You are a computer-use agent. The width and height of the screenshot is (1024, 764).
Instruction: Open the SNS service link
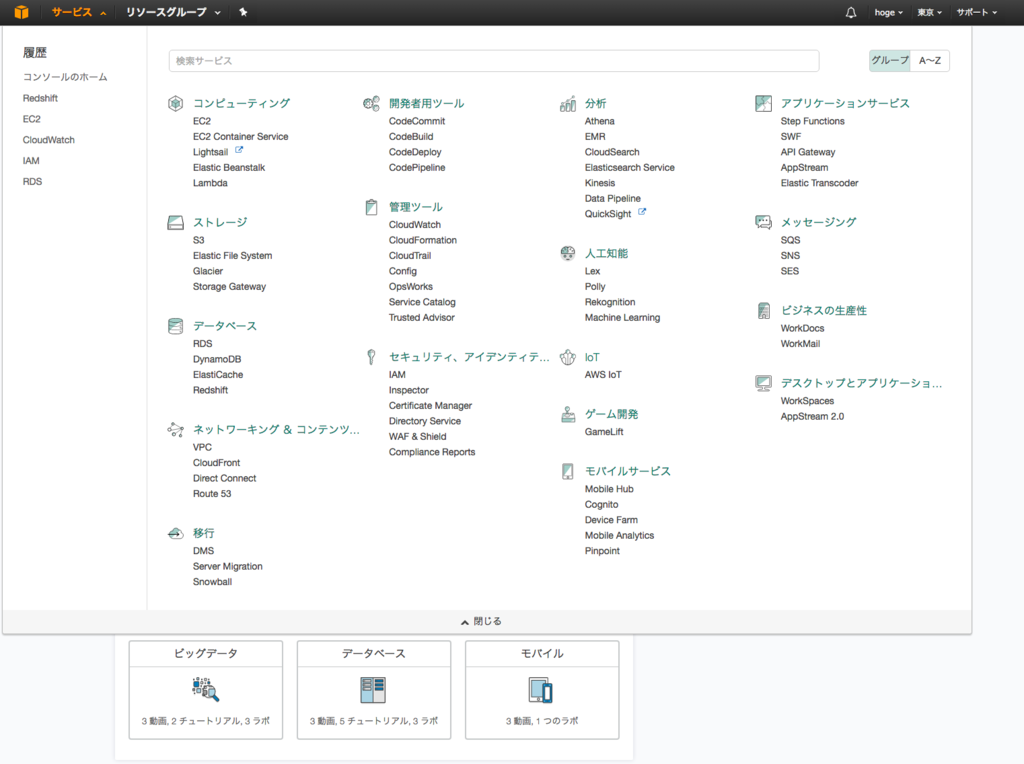coord(790,256)
